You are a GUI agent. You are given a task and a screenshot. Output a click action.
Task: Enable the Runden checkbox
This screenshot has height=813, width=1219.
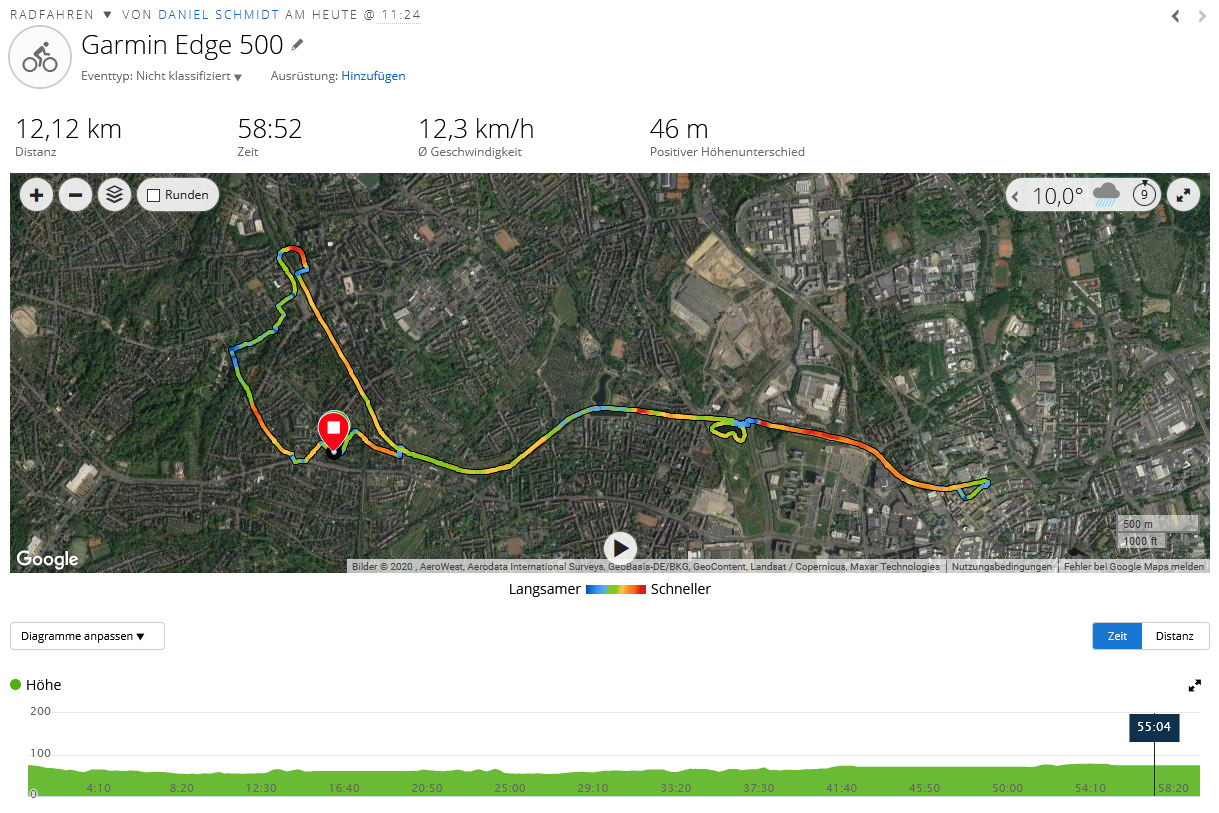point(154,195)
